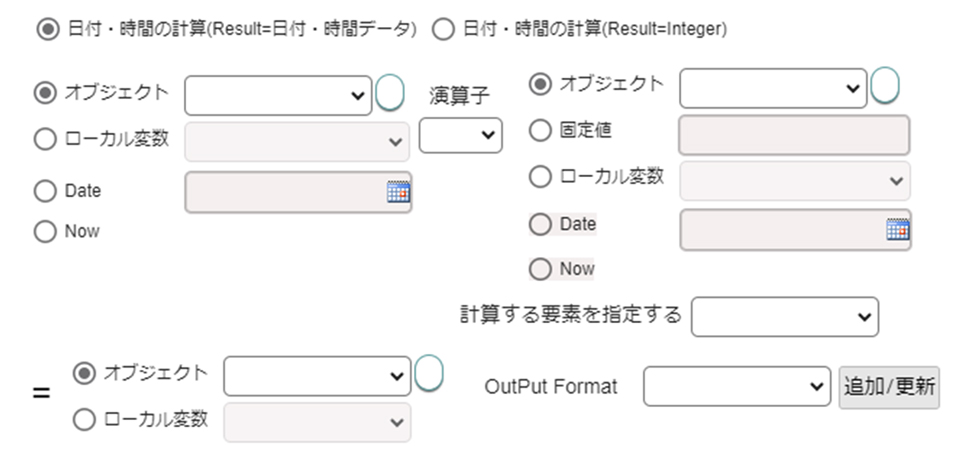Screen dimensions: 970x468
Task: Click round button beside result オブジェクト dropdown
Action: pyautogui.click(x=429, y=373)
